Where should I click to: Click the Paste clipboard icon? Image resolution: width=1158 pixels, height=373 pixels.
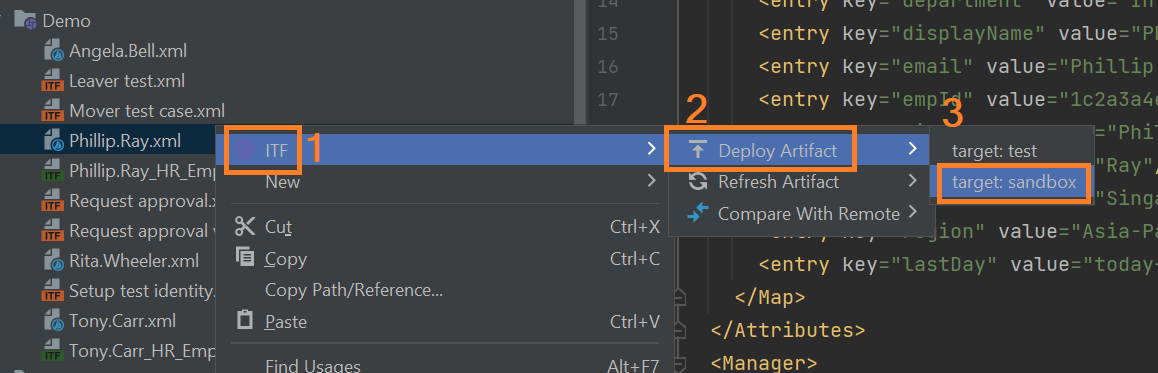coord(244,321)
